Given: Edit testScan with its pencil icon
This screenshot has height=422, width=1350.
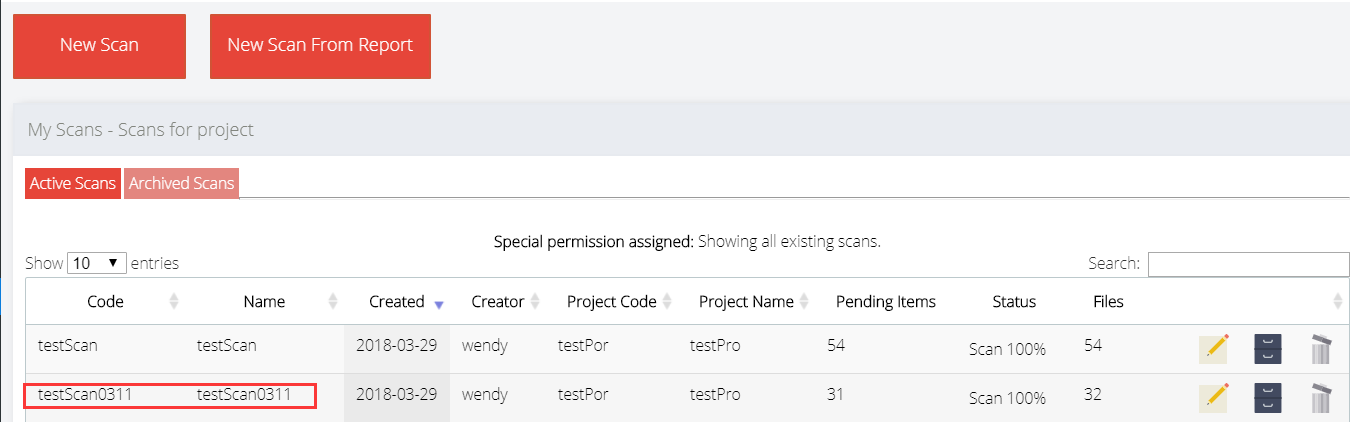Looking at the screenshot, I should [1214, 349].
